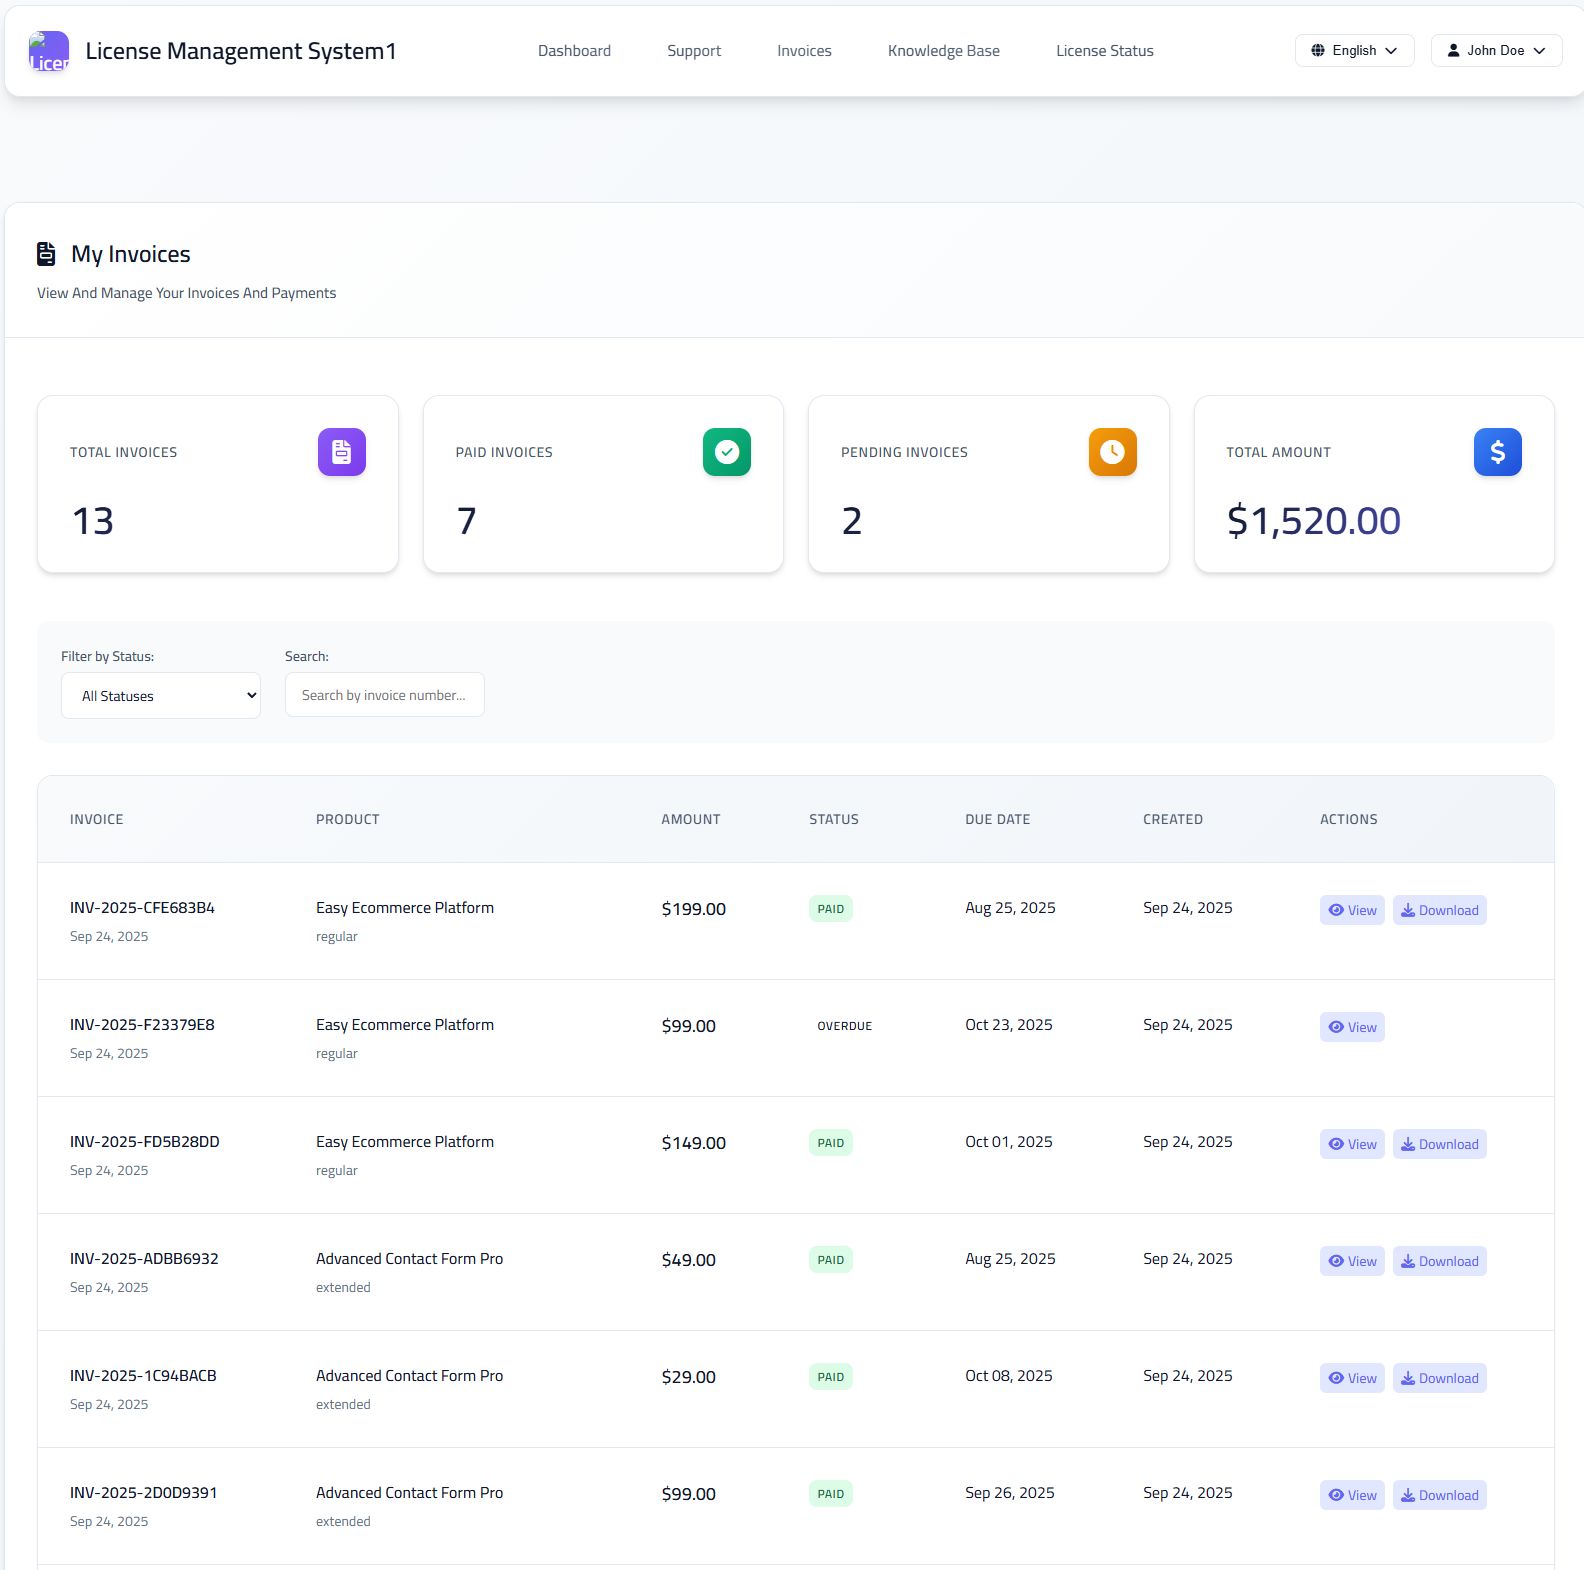The height and width of the screenshot is (1570, 1584).
Task: Click the Pending Invoices card showing 2
Action: click(989, 484)
